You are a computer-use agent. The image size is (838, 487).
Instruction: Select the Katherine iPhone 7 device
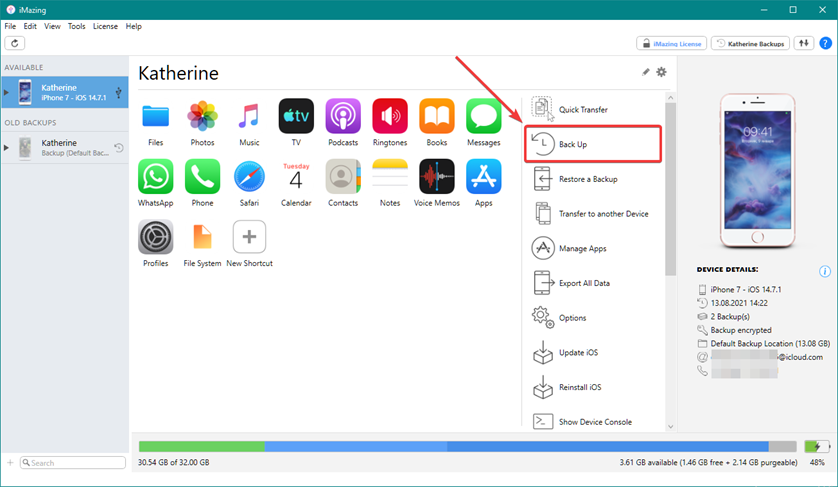[65, 92]
